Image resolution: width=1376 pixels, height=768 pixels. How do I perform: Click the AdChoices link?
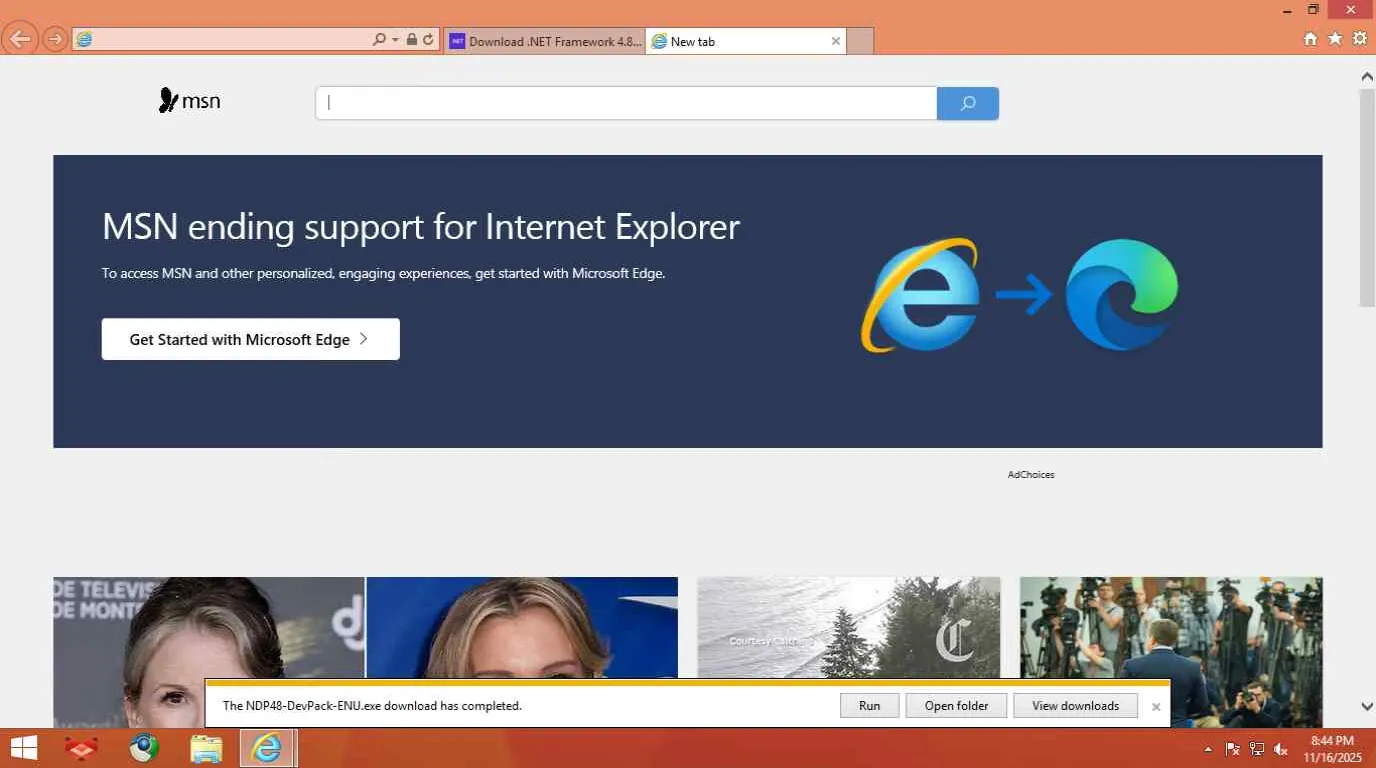pyautogui.click(x=1031, y=475)
